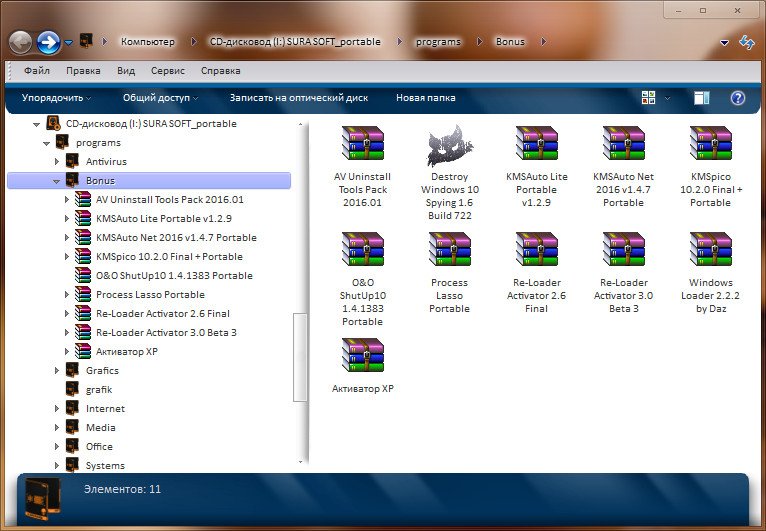Click the Forward navigation arrow

pos(48,42)
